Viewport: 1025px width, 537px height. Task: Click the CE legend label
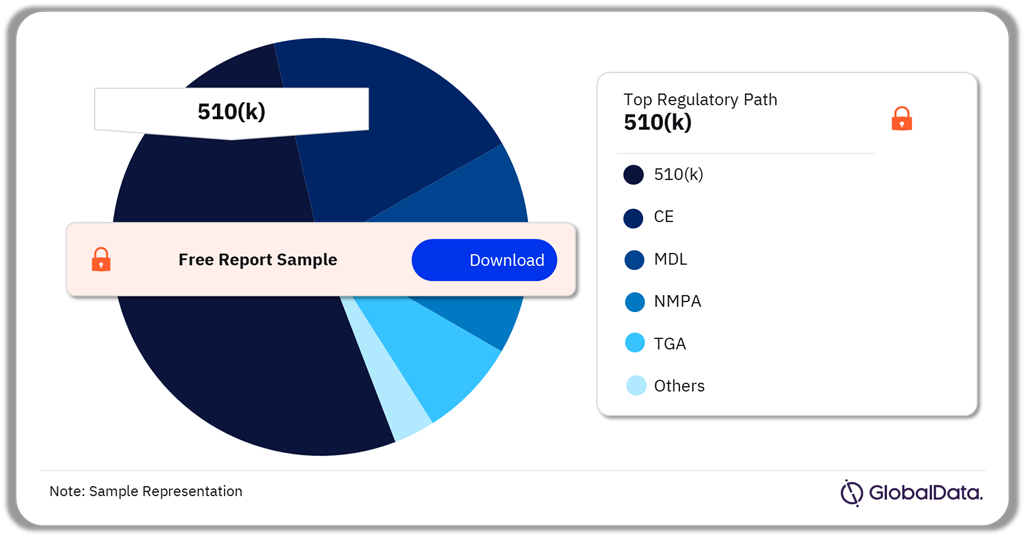[664, 217]
